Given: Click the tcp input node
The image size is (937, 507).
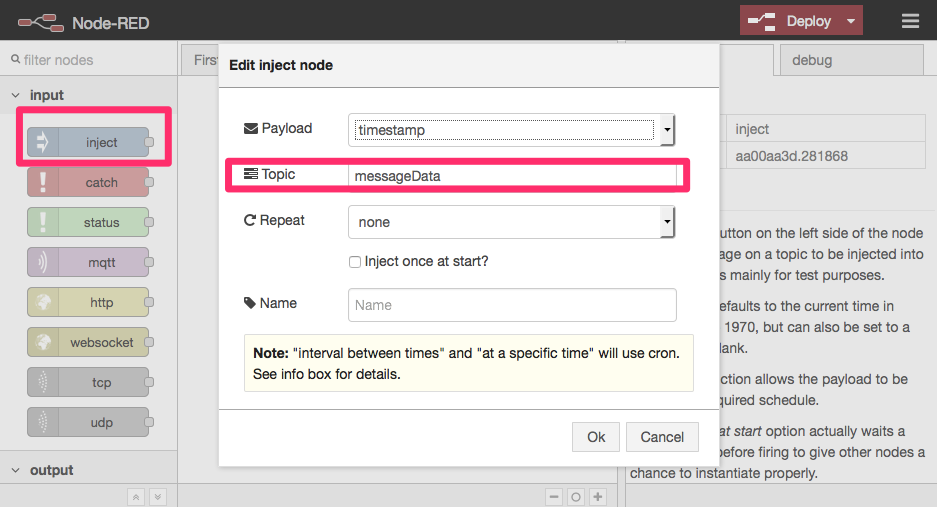Looking at the screenshot, I should pyautogui.click(x=88, y=383).
